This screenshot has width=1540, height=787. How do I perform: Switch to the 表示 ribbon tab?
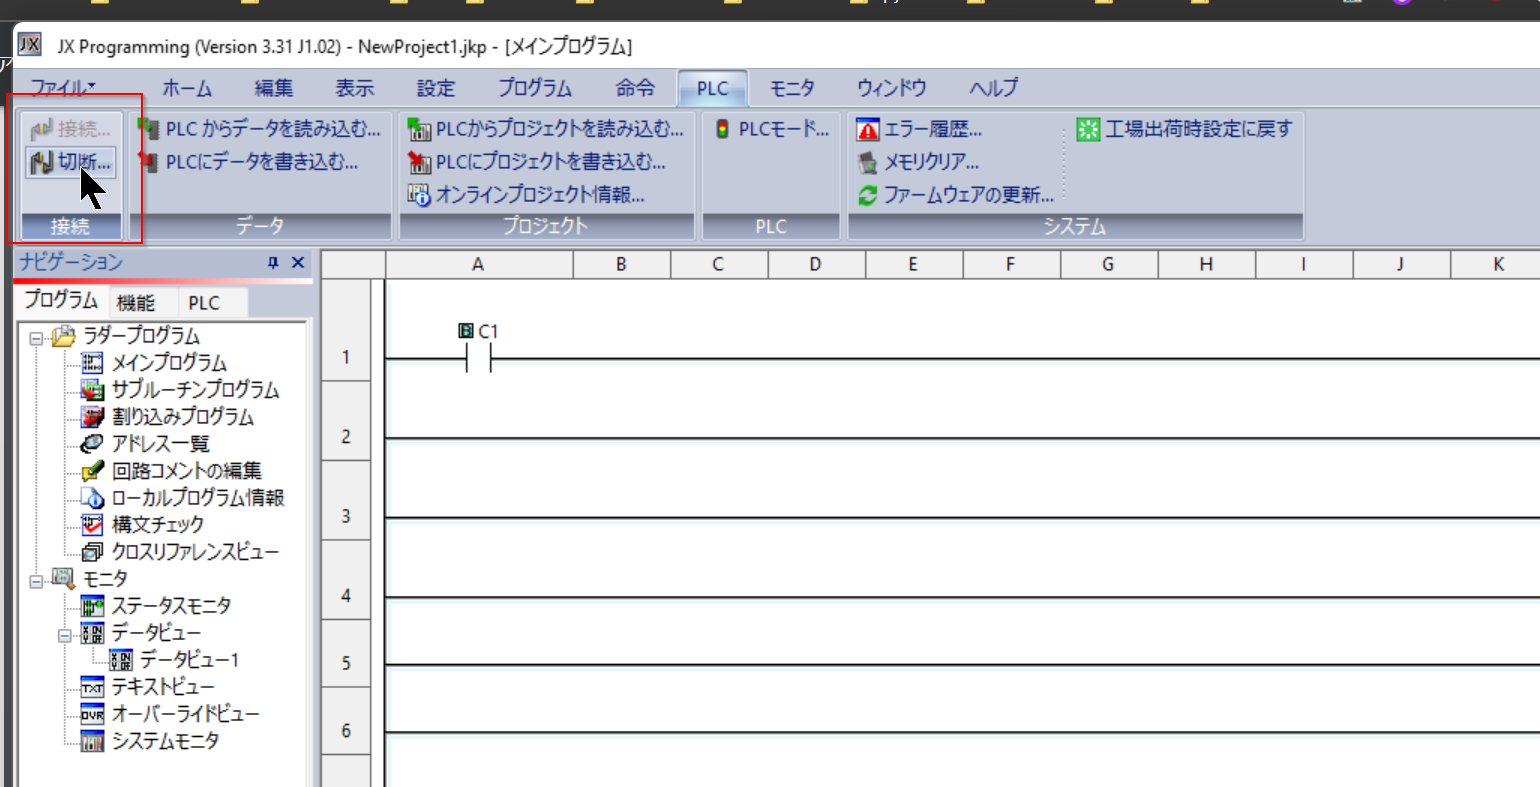(354, 88)
